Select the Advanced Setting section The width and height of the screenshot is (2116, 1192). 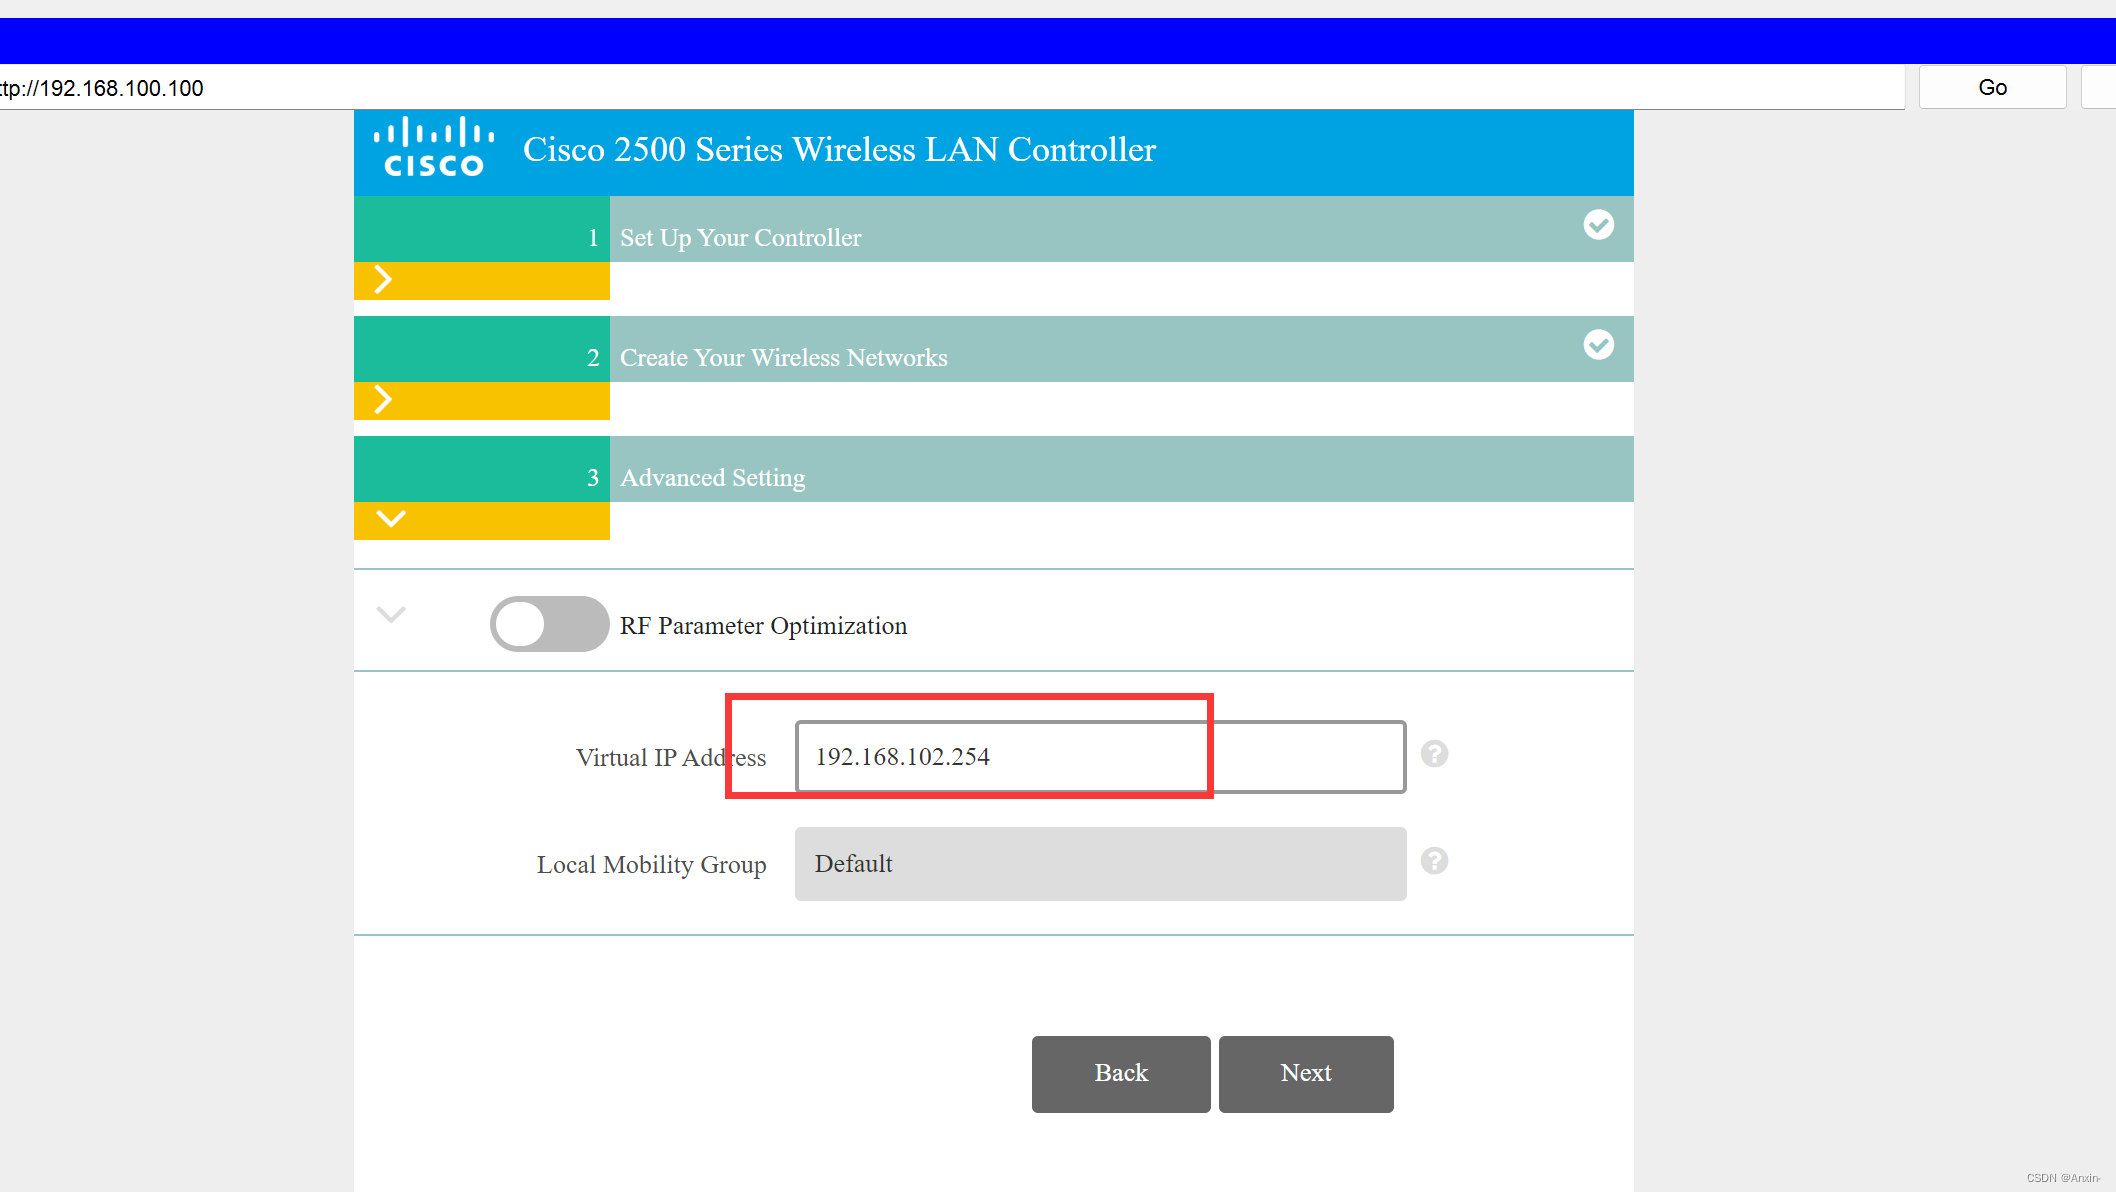pos(1000,477)
